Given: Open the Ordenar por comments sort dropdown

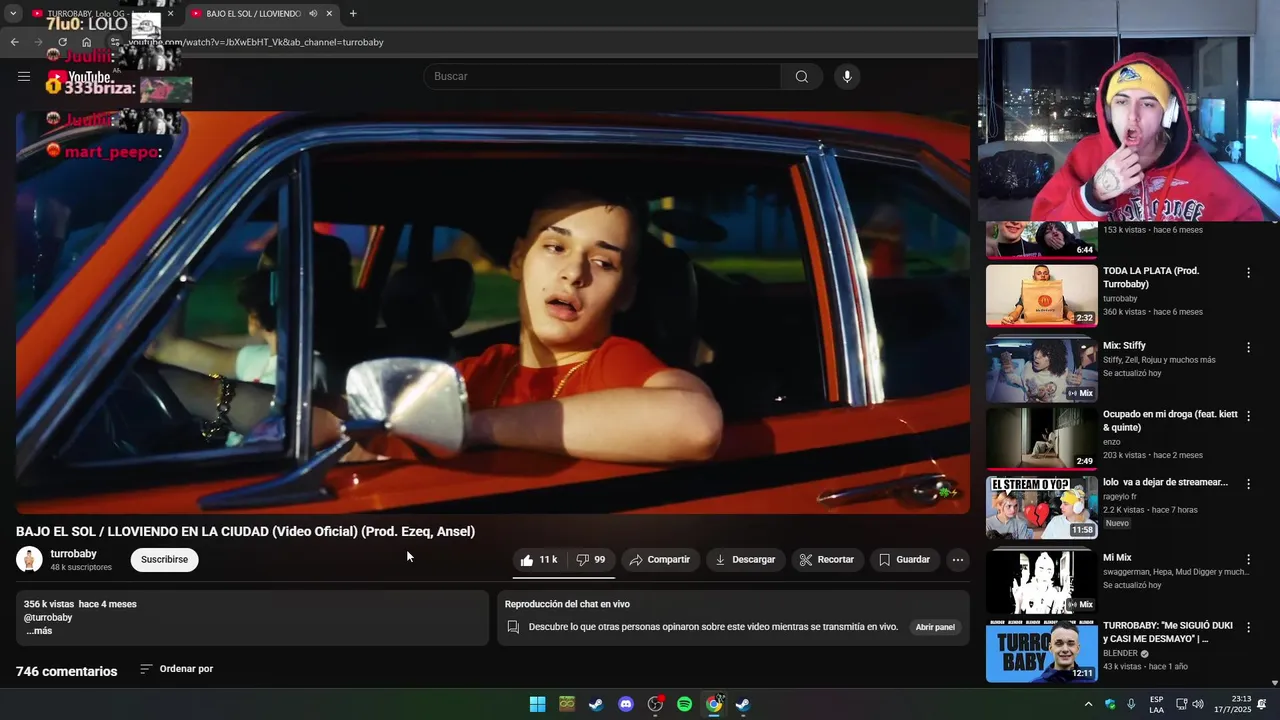Looking at the screenshot, I should coord(176,669).
